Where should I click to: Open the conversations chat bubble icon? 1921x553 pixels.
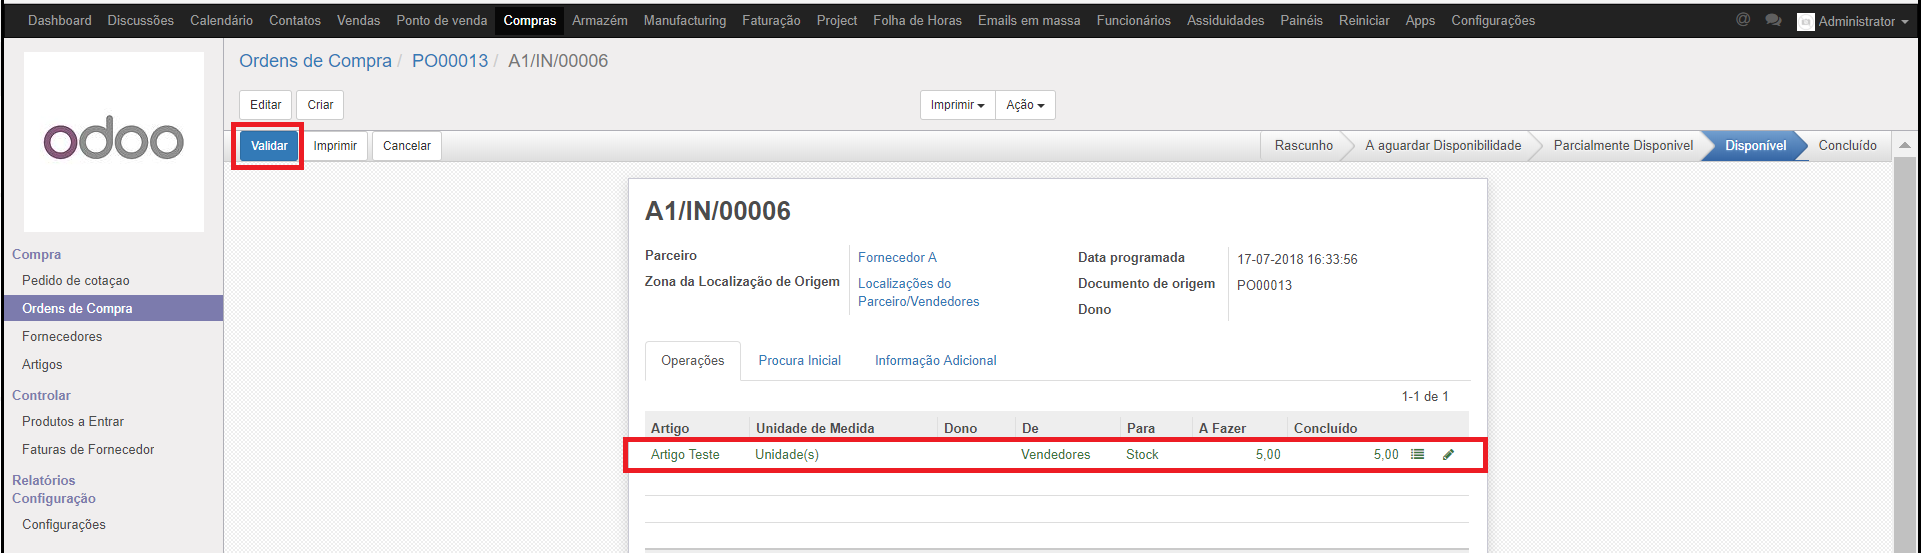(x=1773, y=20)
